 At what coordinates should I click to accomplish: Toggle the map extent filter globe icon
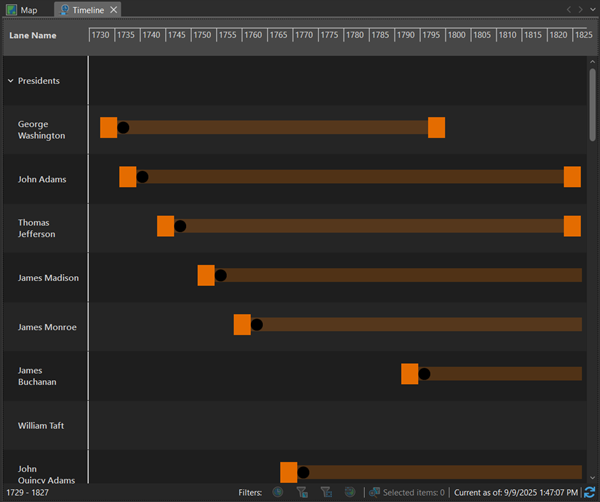(350, 492)
